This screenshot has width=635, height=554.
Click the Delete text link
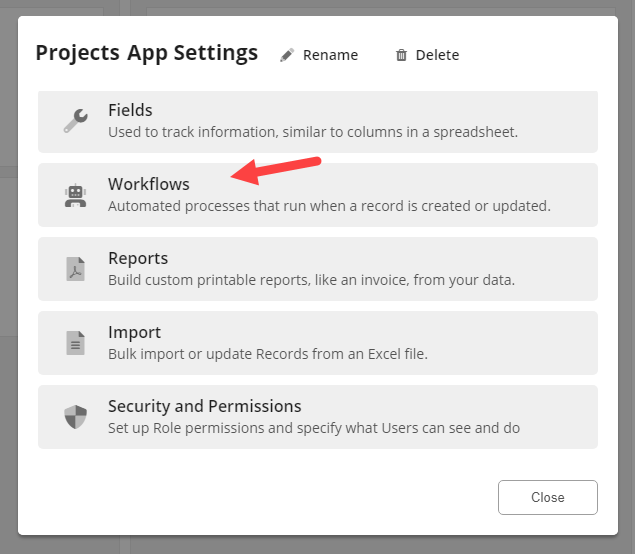coord(437,55)
